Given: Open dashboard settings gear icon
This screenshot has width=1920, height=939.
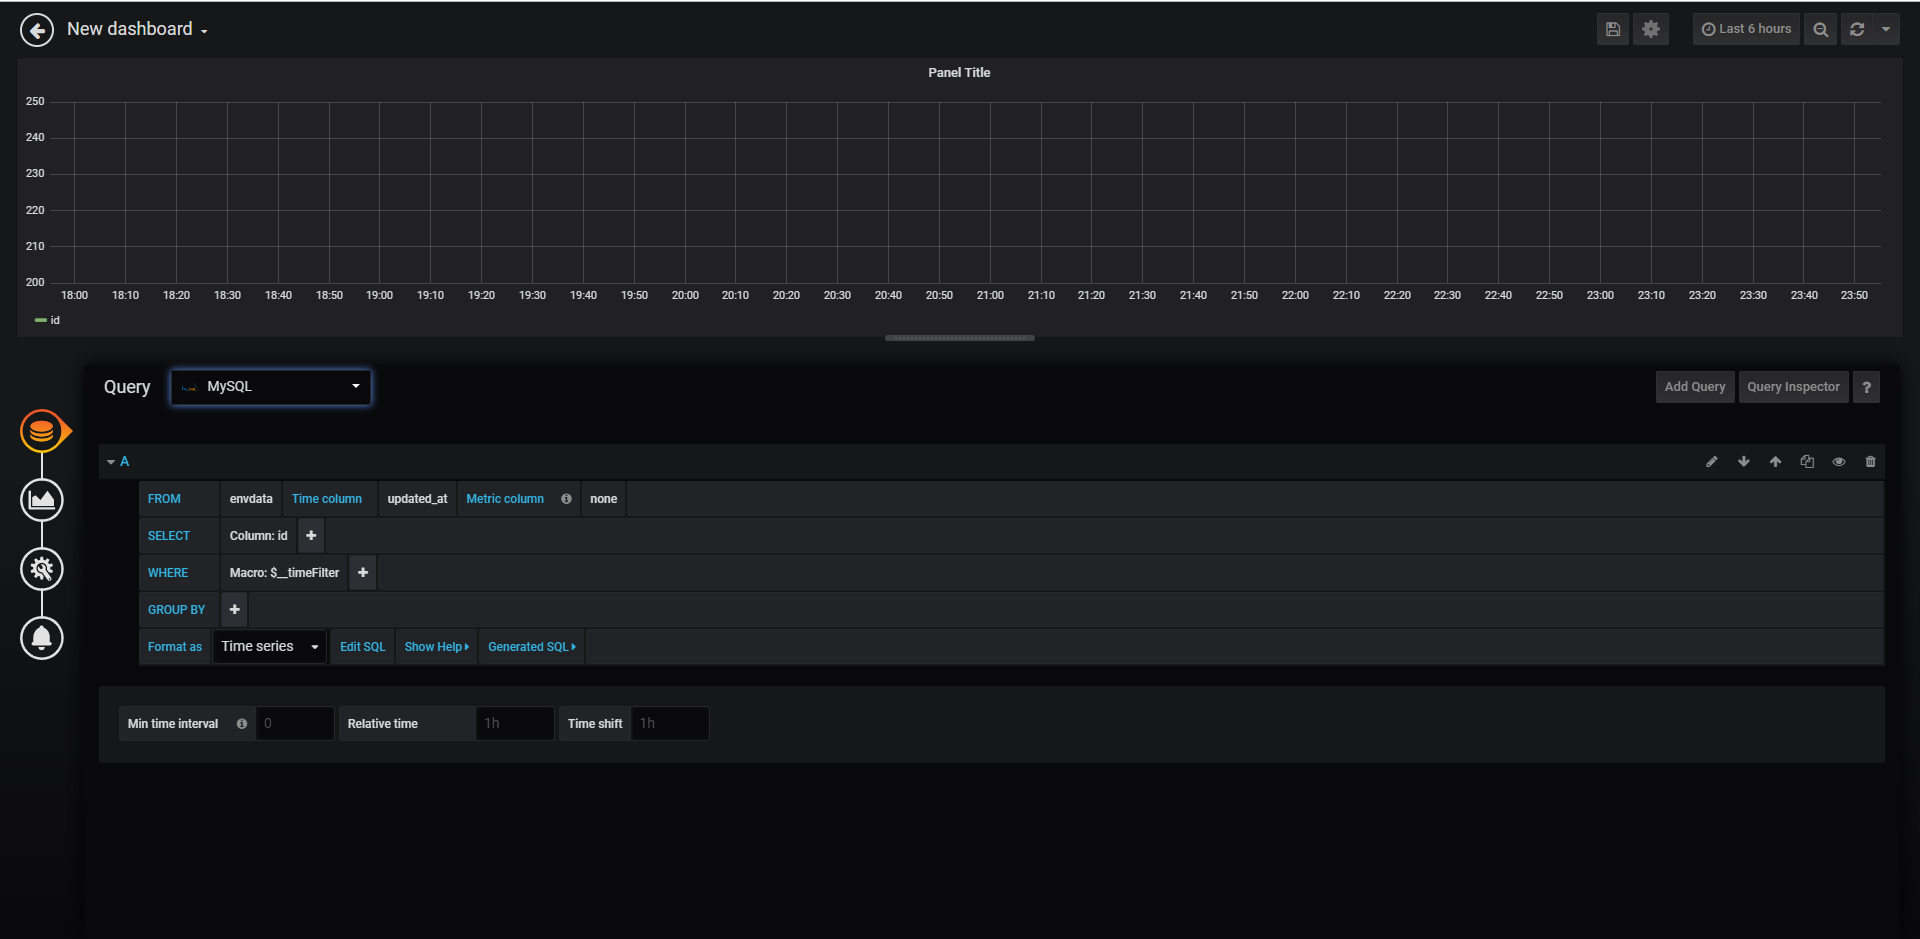Looking at the screenshot, I should coord(1651,29).
